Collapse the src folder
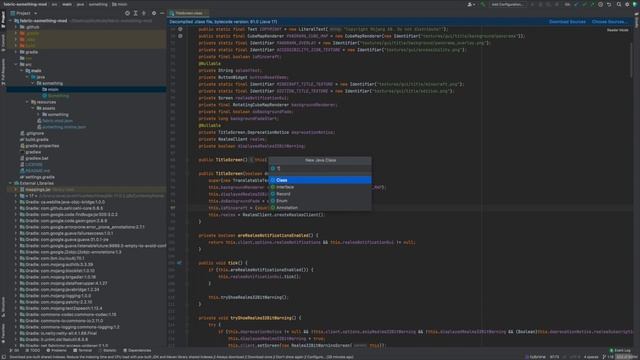The image size is (640, 360). tap(16, 64)
